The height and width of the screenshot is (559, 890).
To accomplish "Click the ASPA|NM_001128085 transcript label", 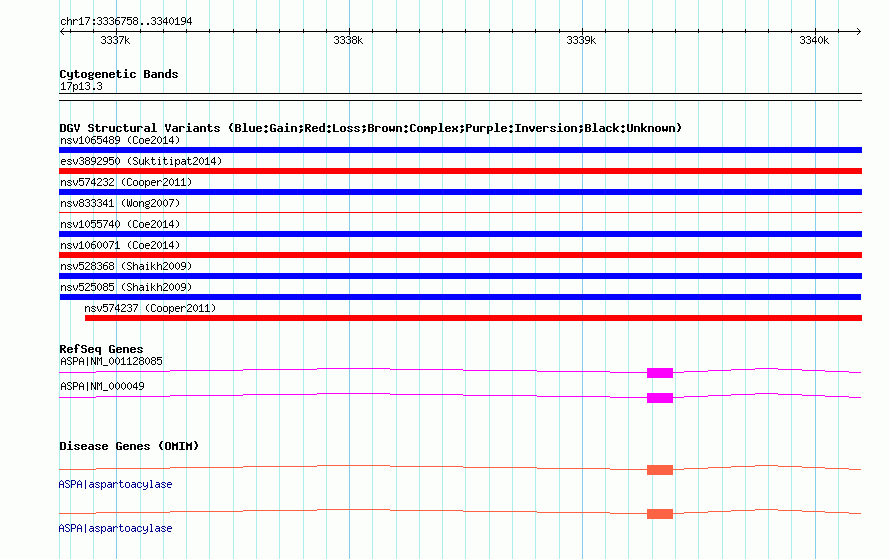I will [x=111, y=361].
